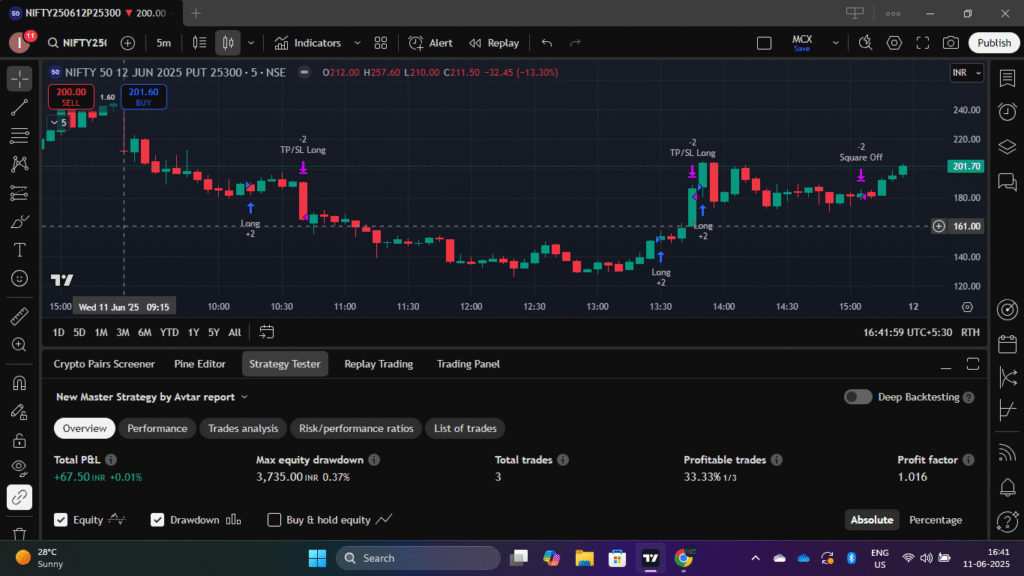1024x576 pixels.
Task: Collapse the indicator legend showing 5
Action: 59,122
